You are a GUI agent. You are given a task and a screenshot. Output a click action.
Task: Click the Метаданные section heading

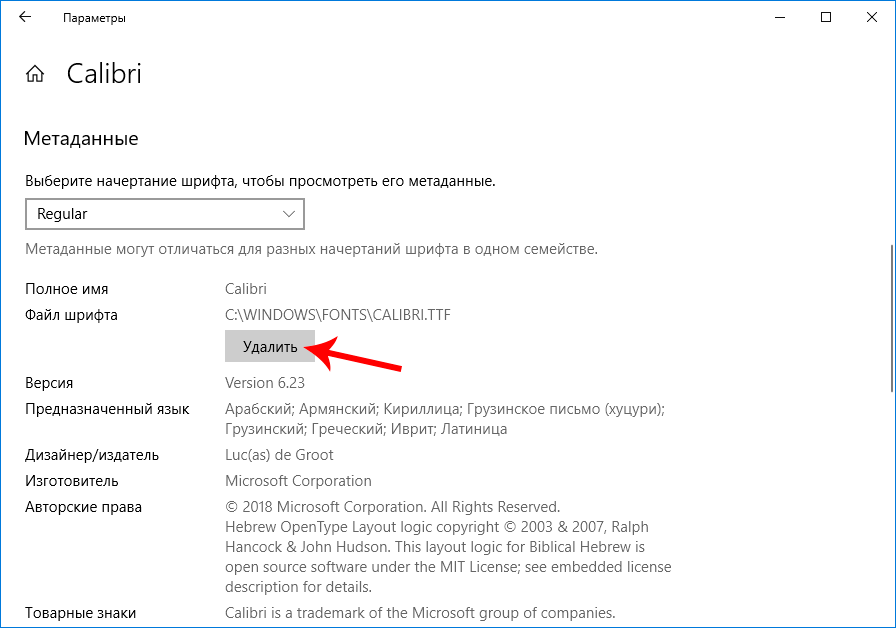pyautogui.click(x=81, y=139)
